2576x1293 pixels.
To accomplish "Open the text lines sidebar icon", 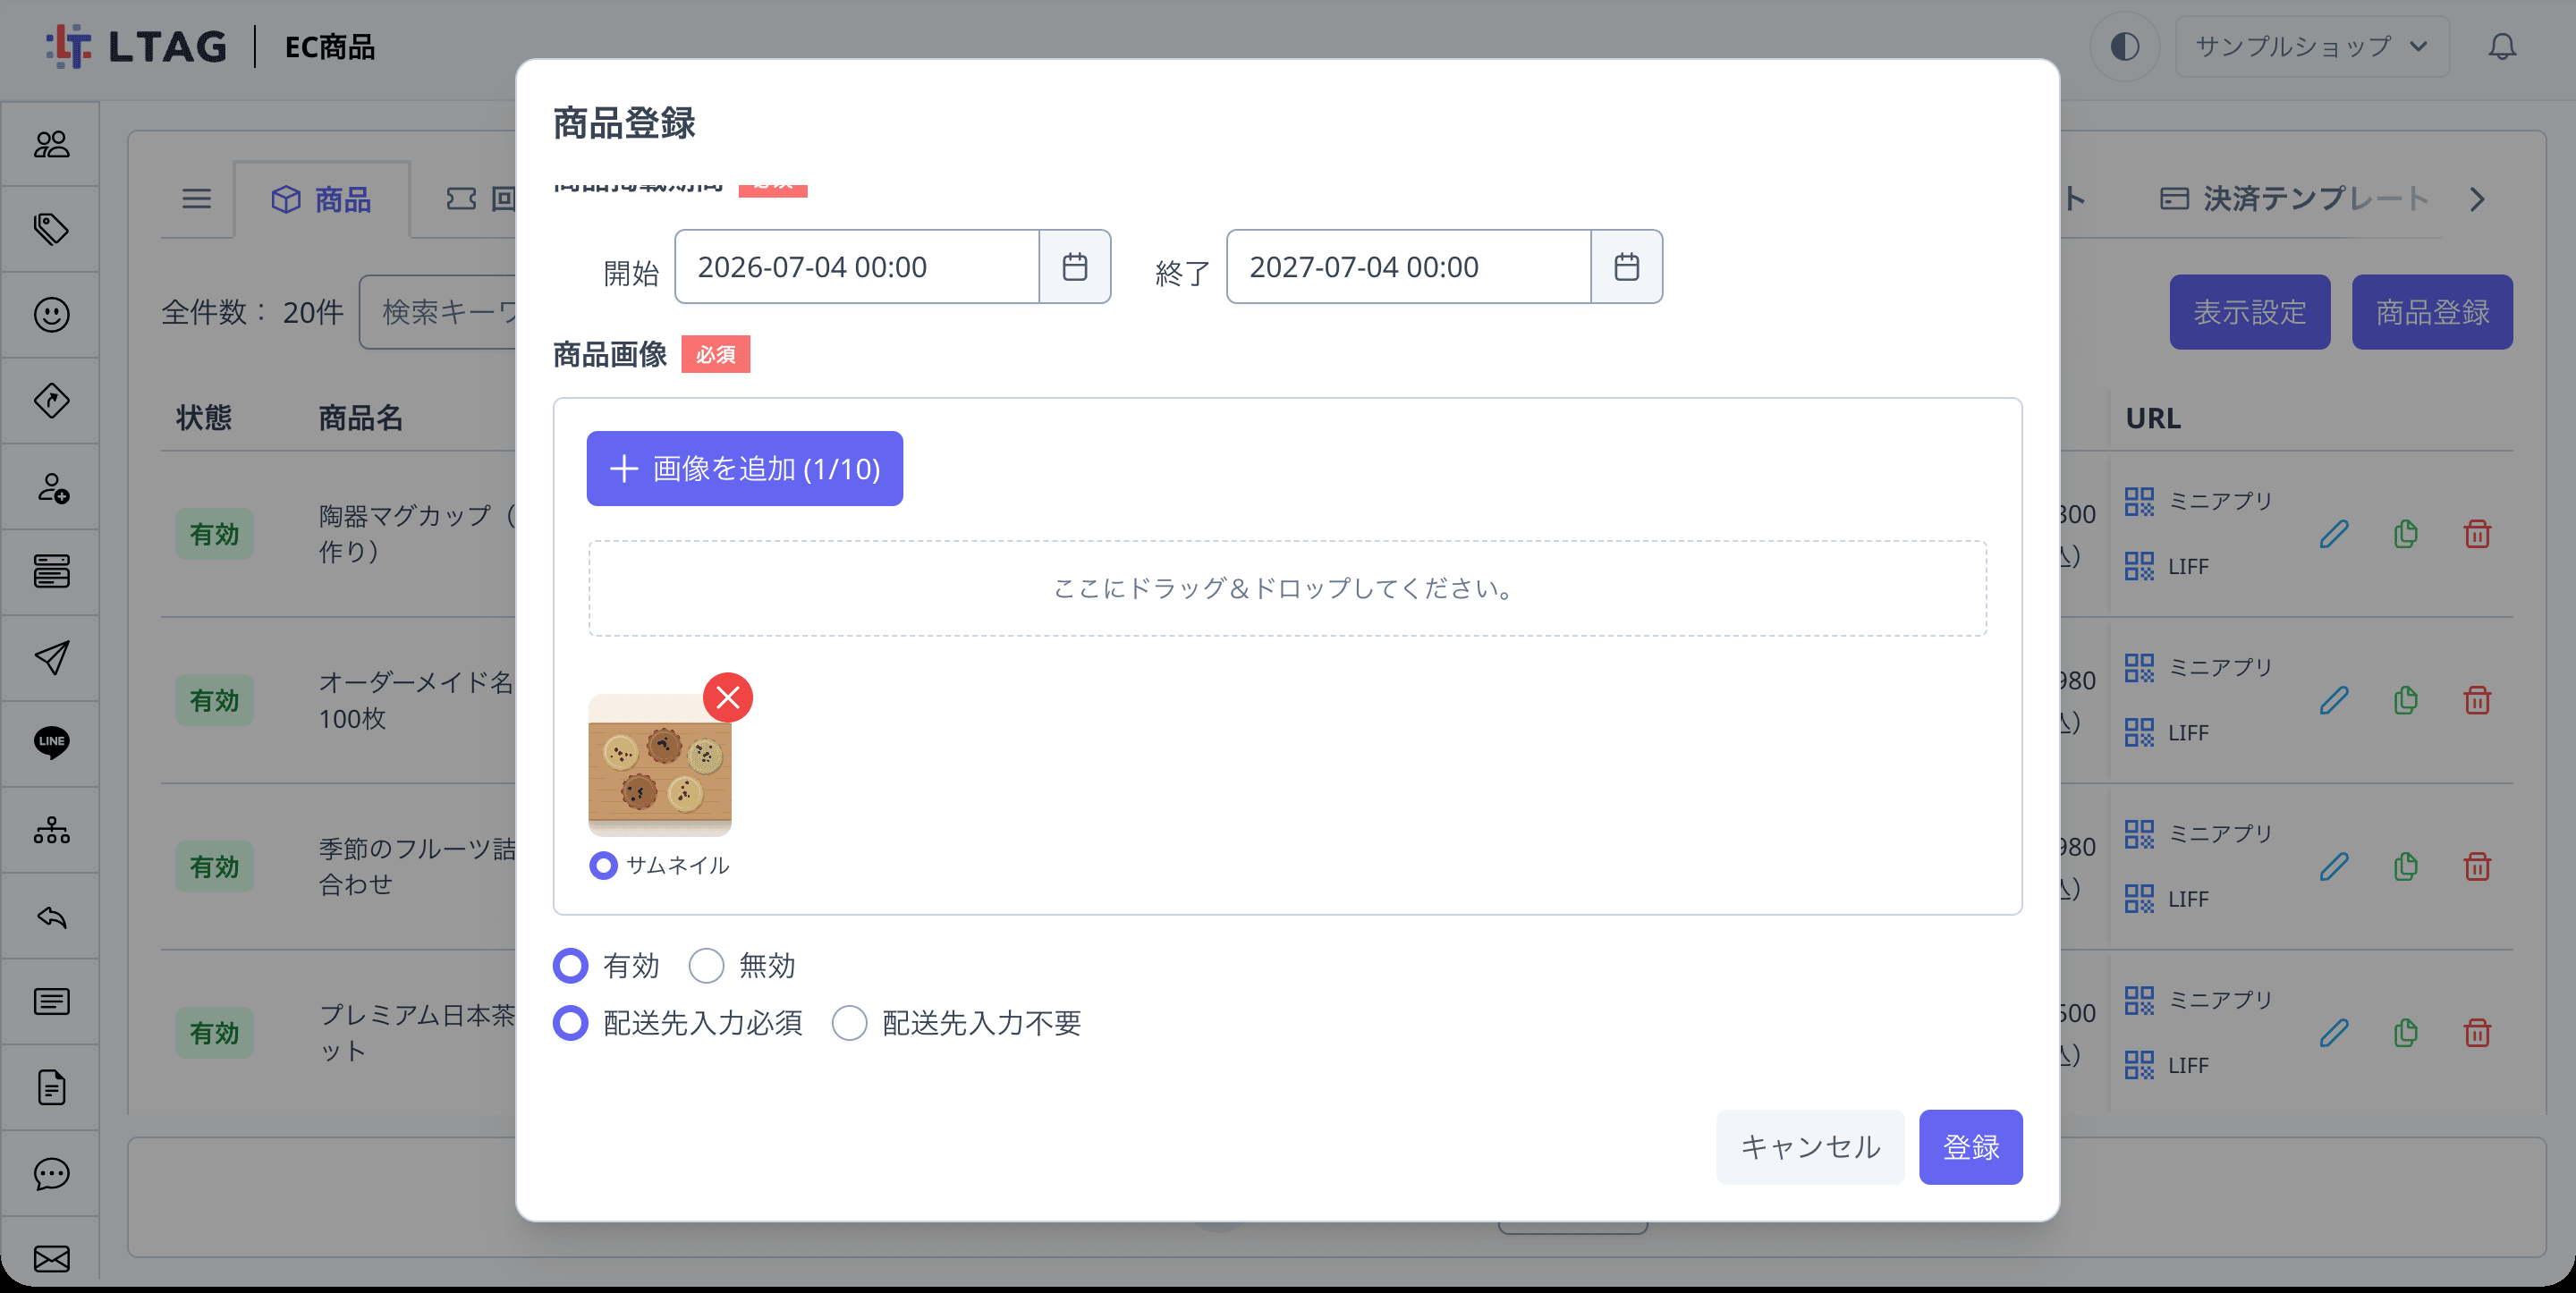I will (51, 1001).
